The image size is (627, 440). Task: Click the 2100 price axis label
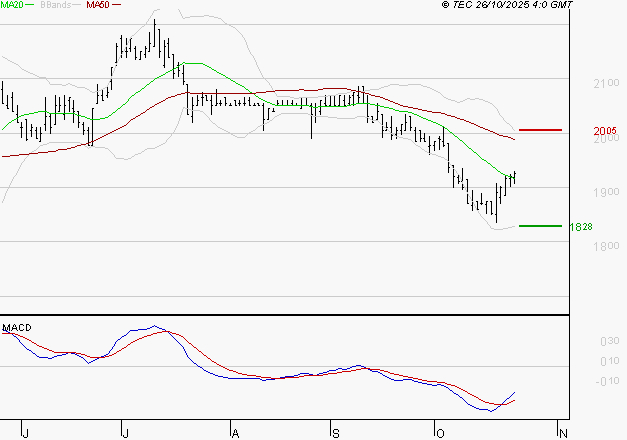point(606,83)
